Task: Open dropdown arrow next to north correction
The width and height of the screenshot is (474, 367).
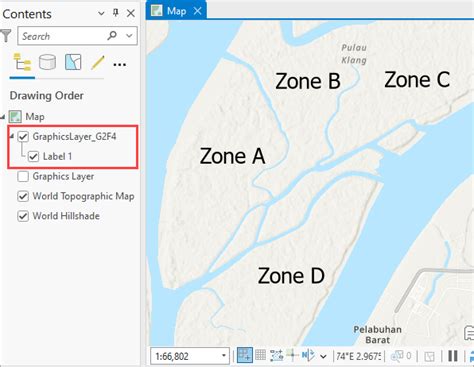Action: coord(323,356)
